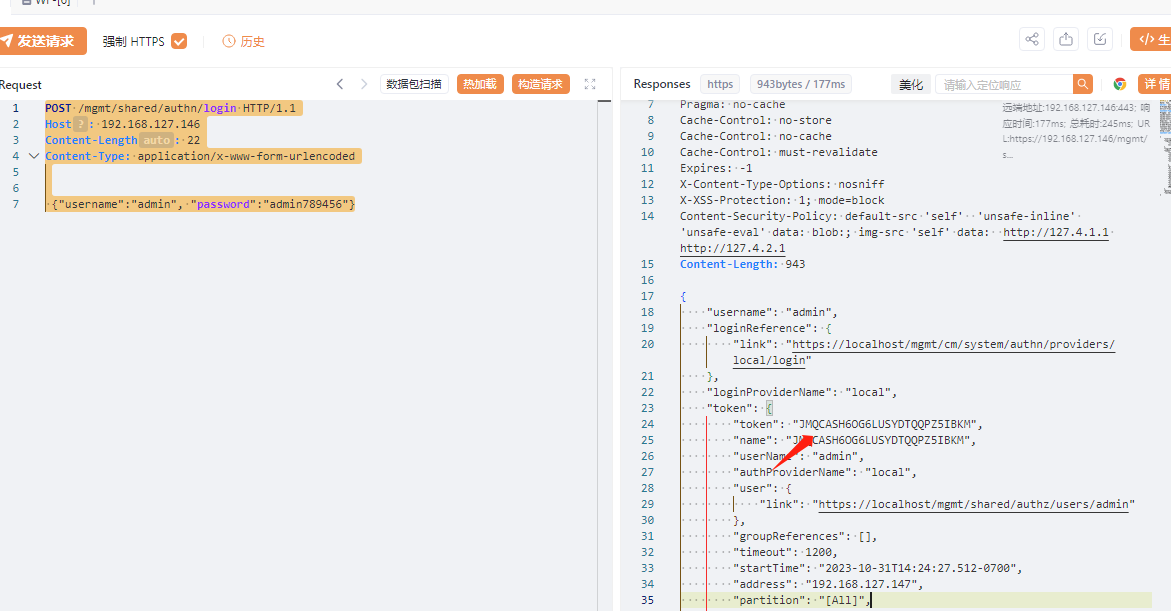This screenshot has height=611, width=1171.
Task: Open the 热加载 hot reload option
Action: pos(480,84)
